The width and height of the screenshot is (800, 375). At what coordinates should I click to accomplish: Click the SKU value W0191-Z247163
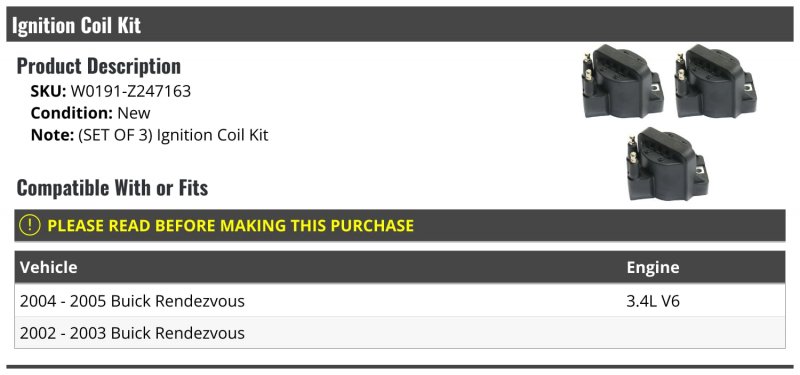pos(131,91)
